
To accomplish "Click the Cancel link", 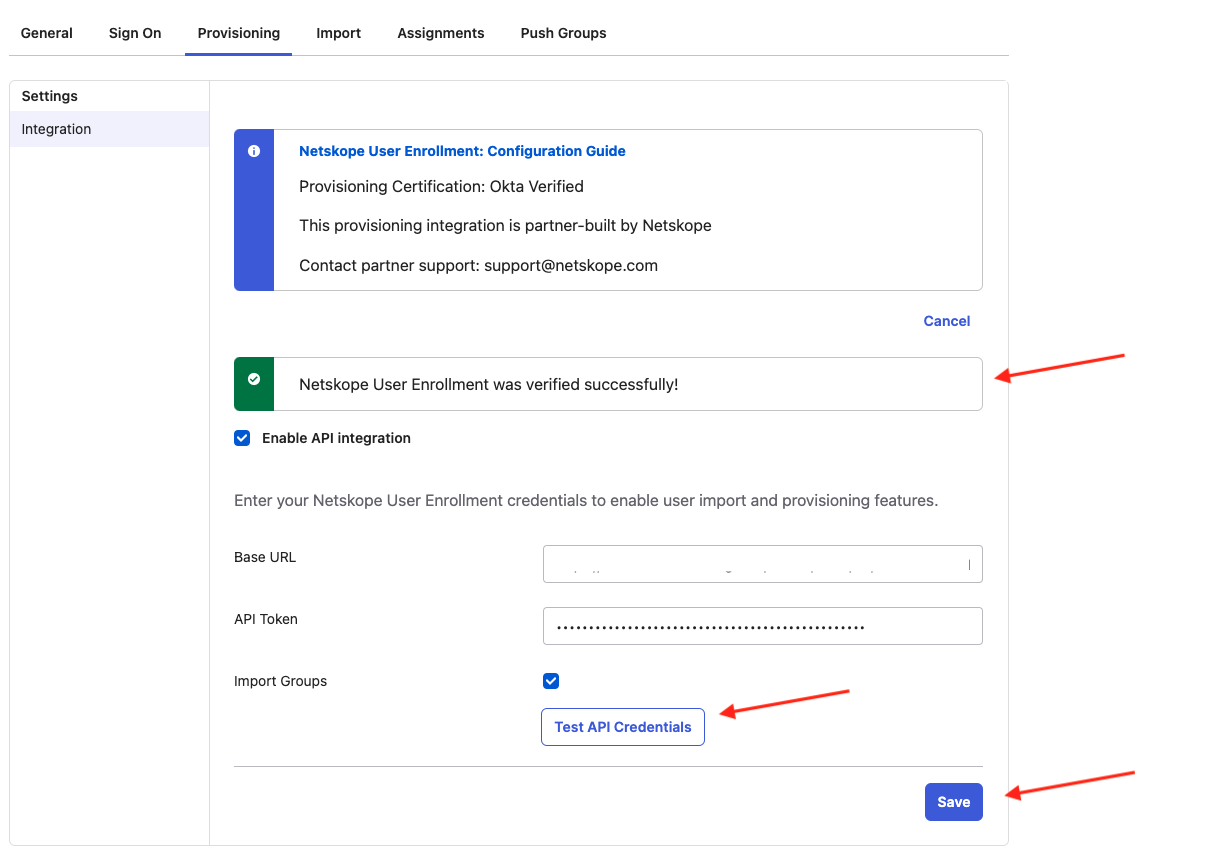I will tap(947, 321).
